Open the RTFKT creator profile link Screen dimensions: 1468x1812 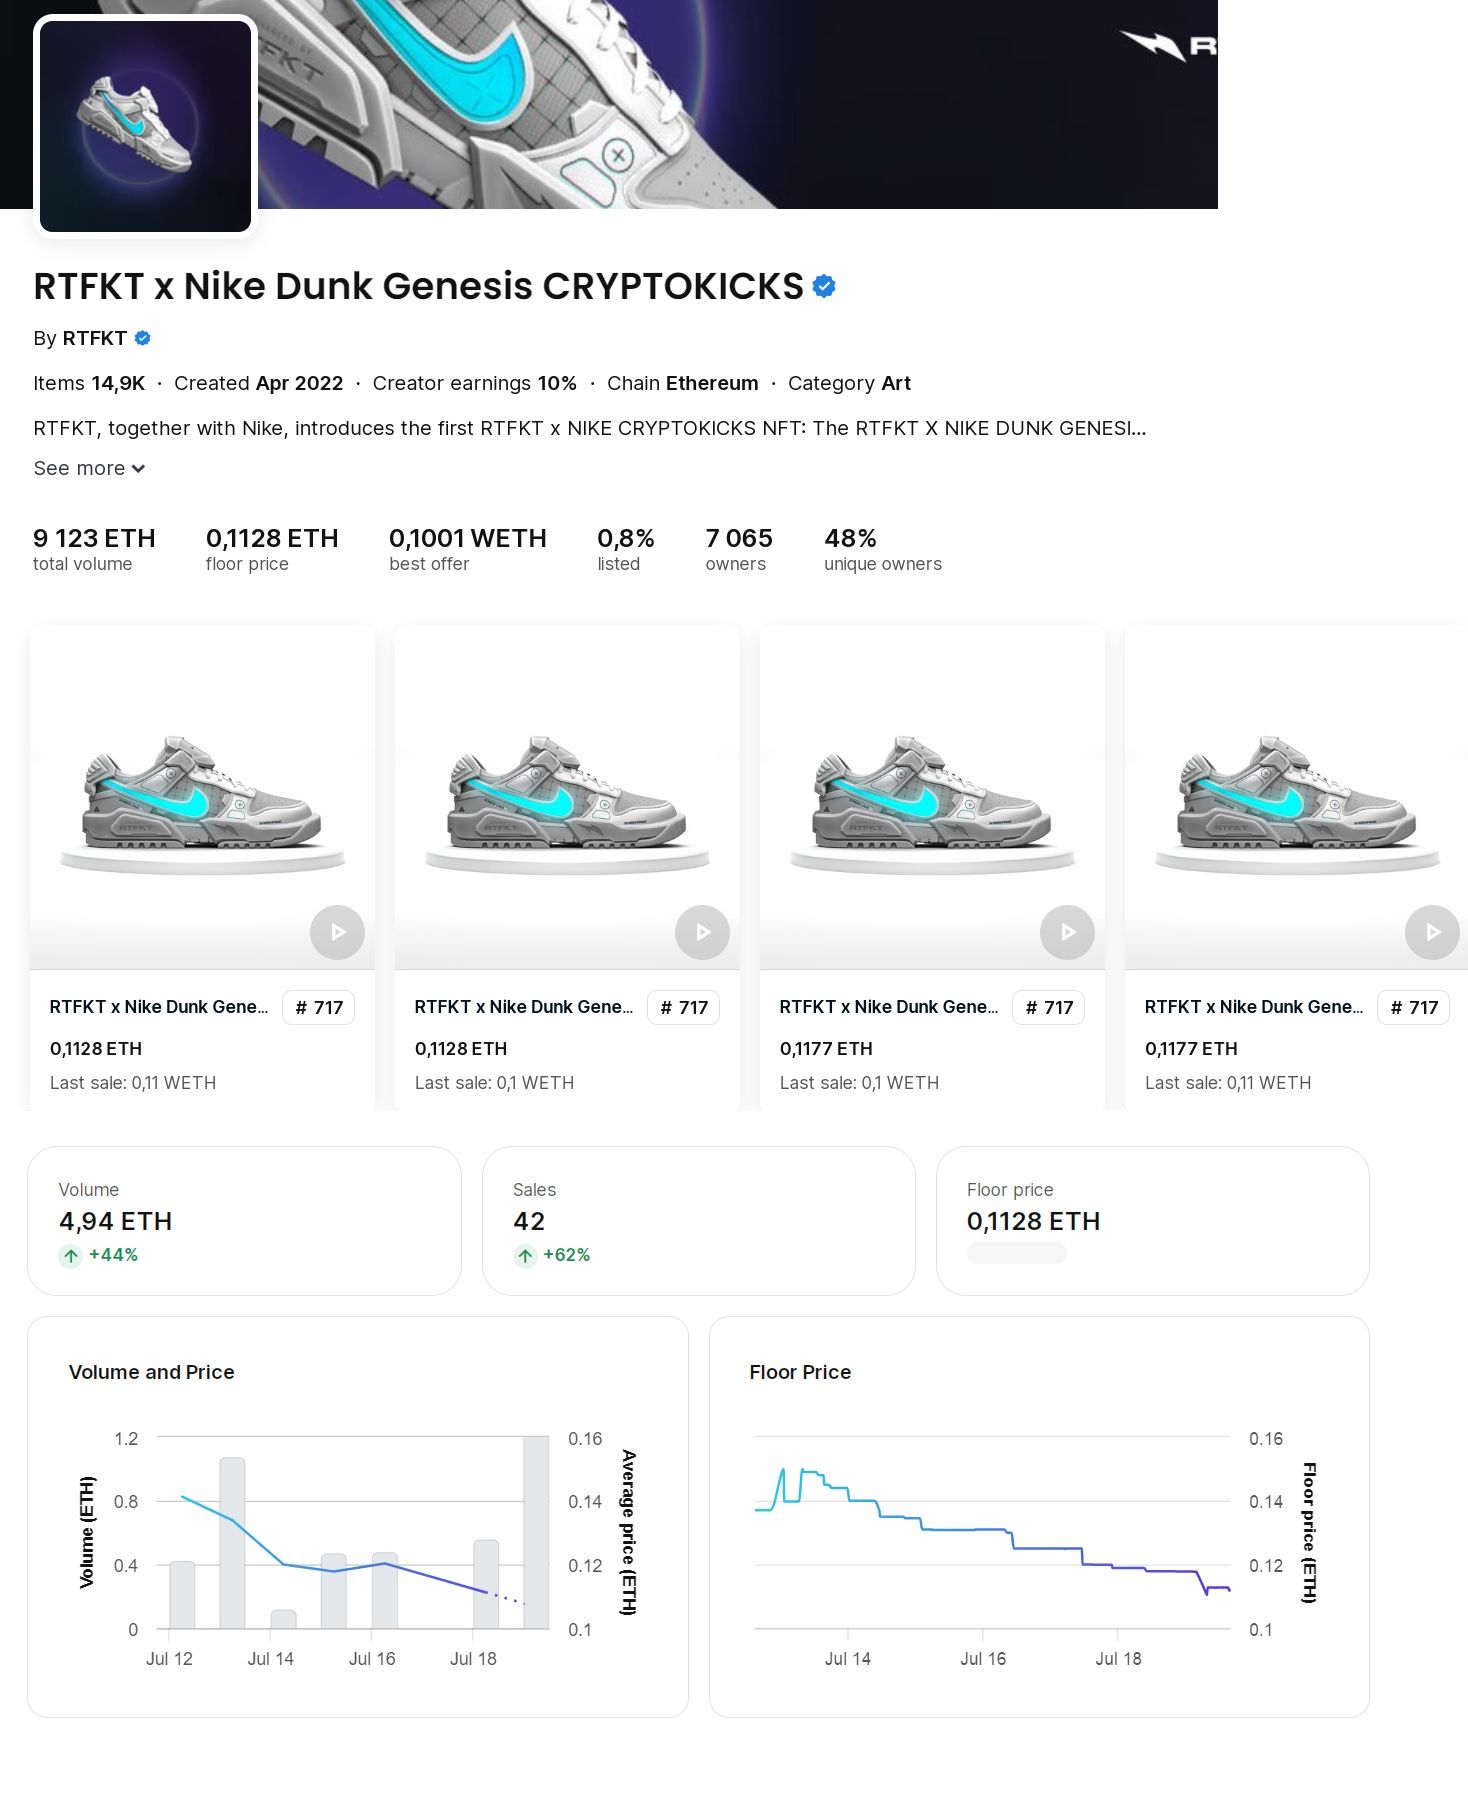pyautogui.click(x=94, y=338)
